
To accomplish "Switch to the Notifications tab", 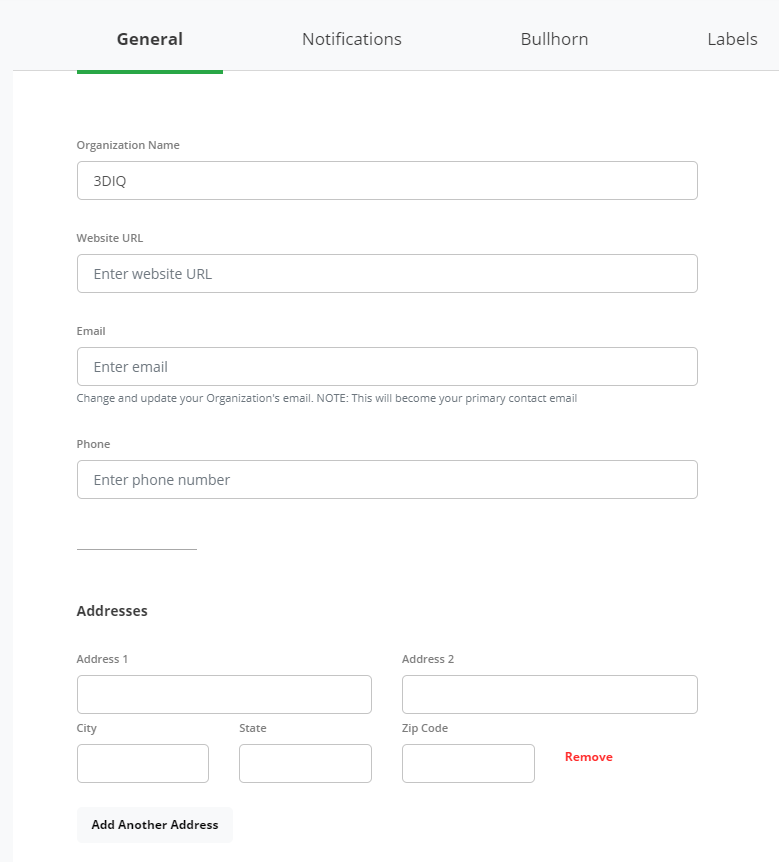I will 352,39.
